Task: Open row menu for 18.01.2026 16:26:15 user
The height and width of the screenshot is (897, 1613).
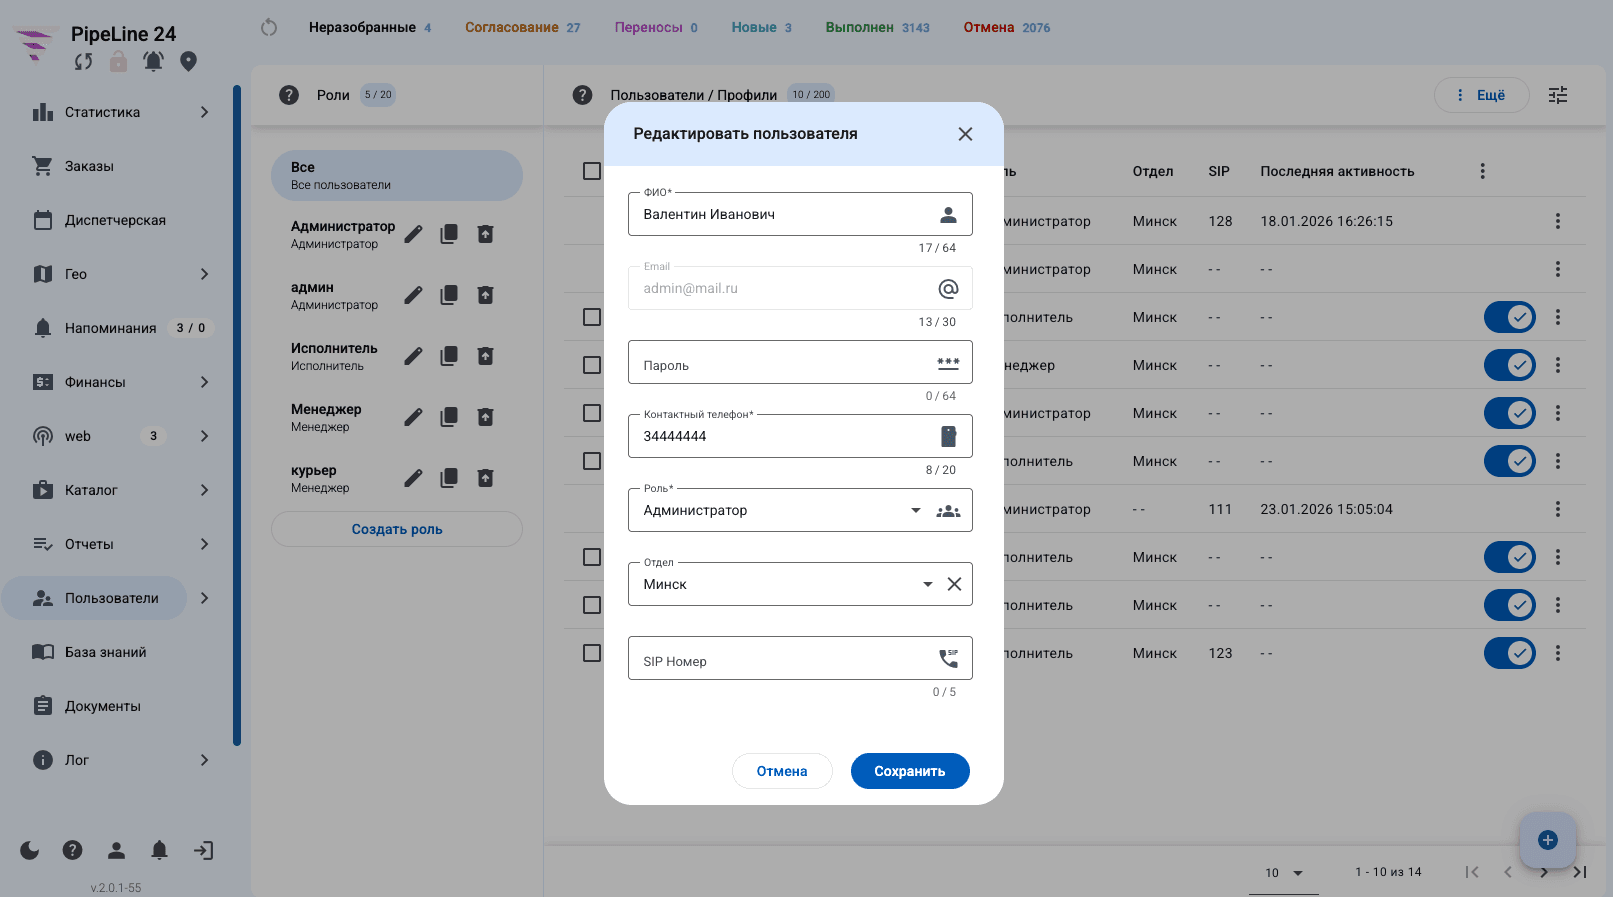Action: [1557, 221]
